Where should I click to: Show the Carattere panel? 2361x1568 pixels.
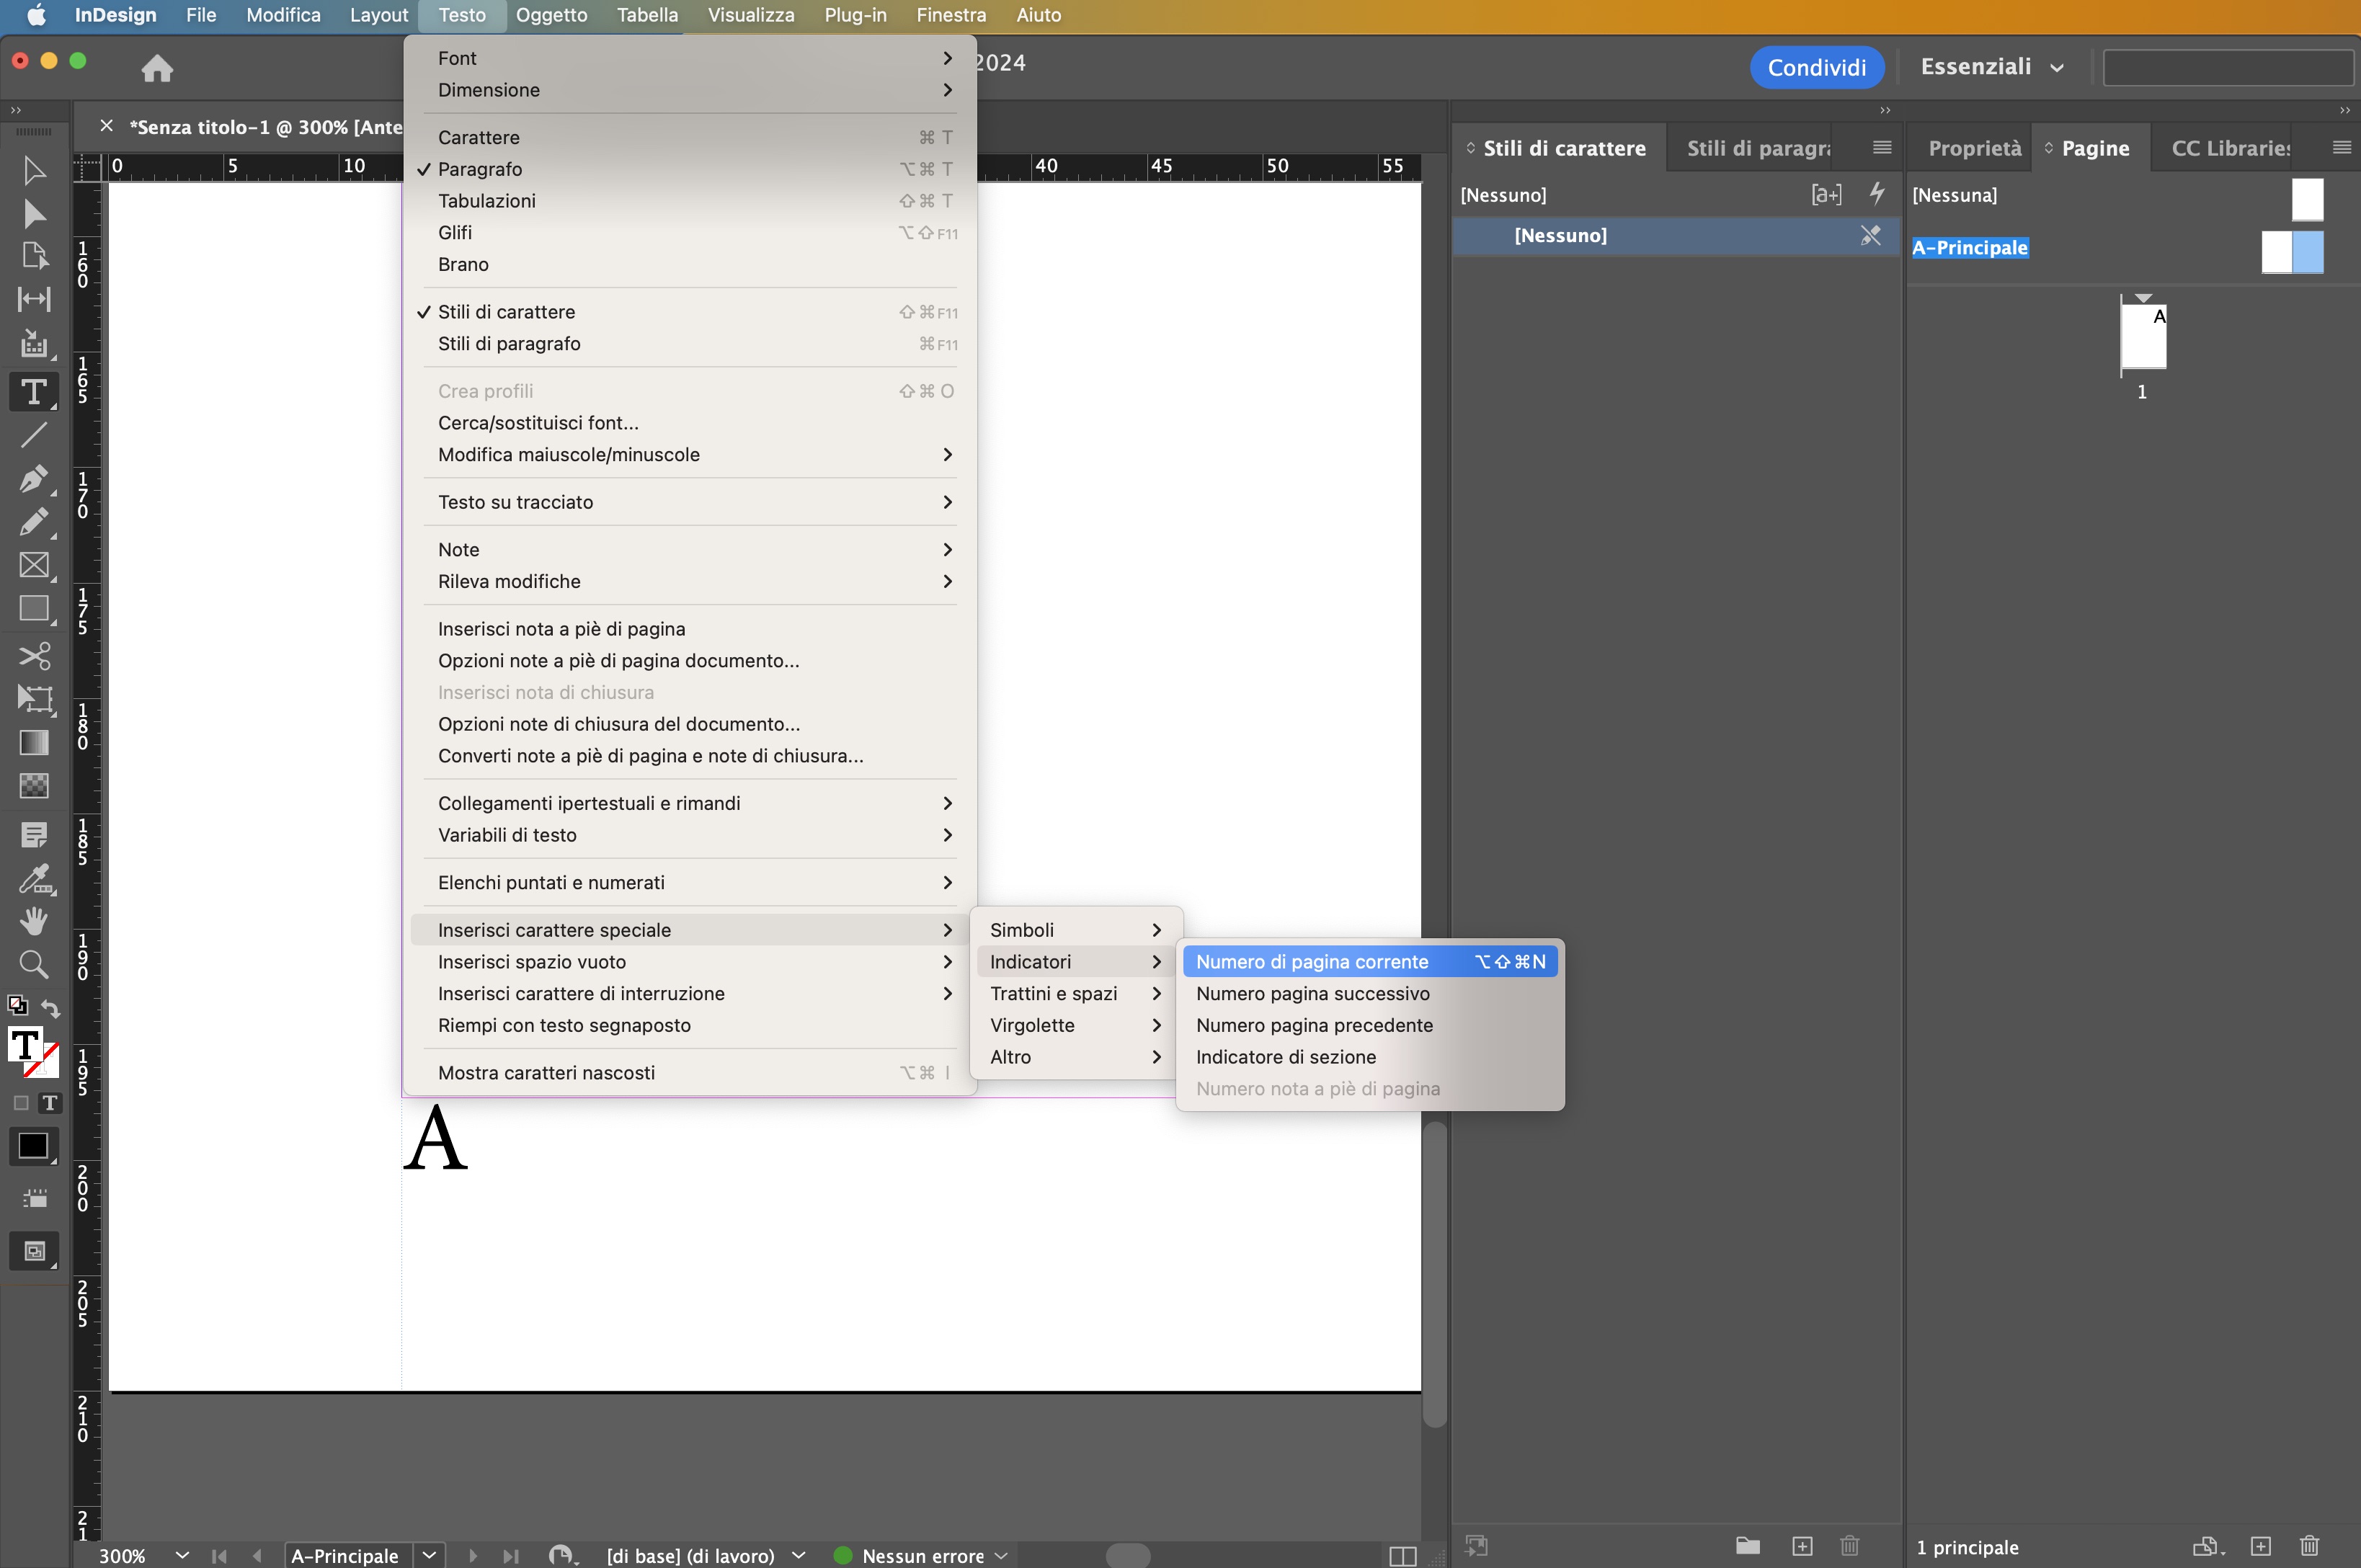(x=690, y=137)
